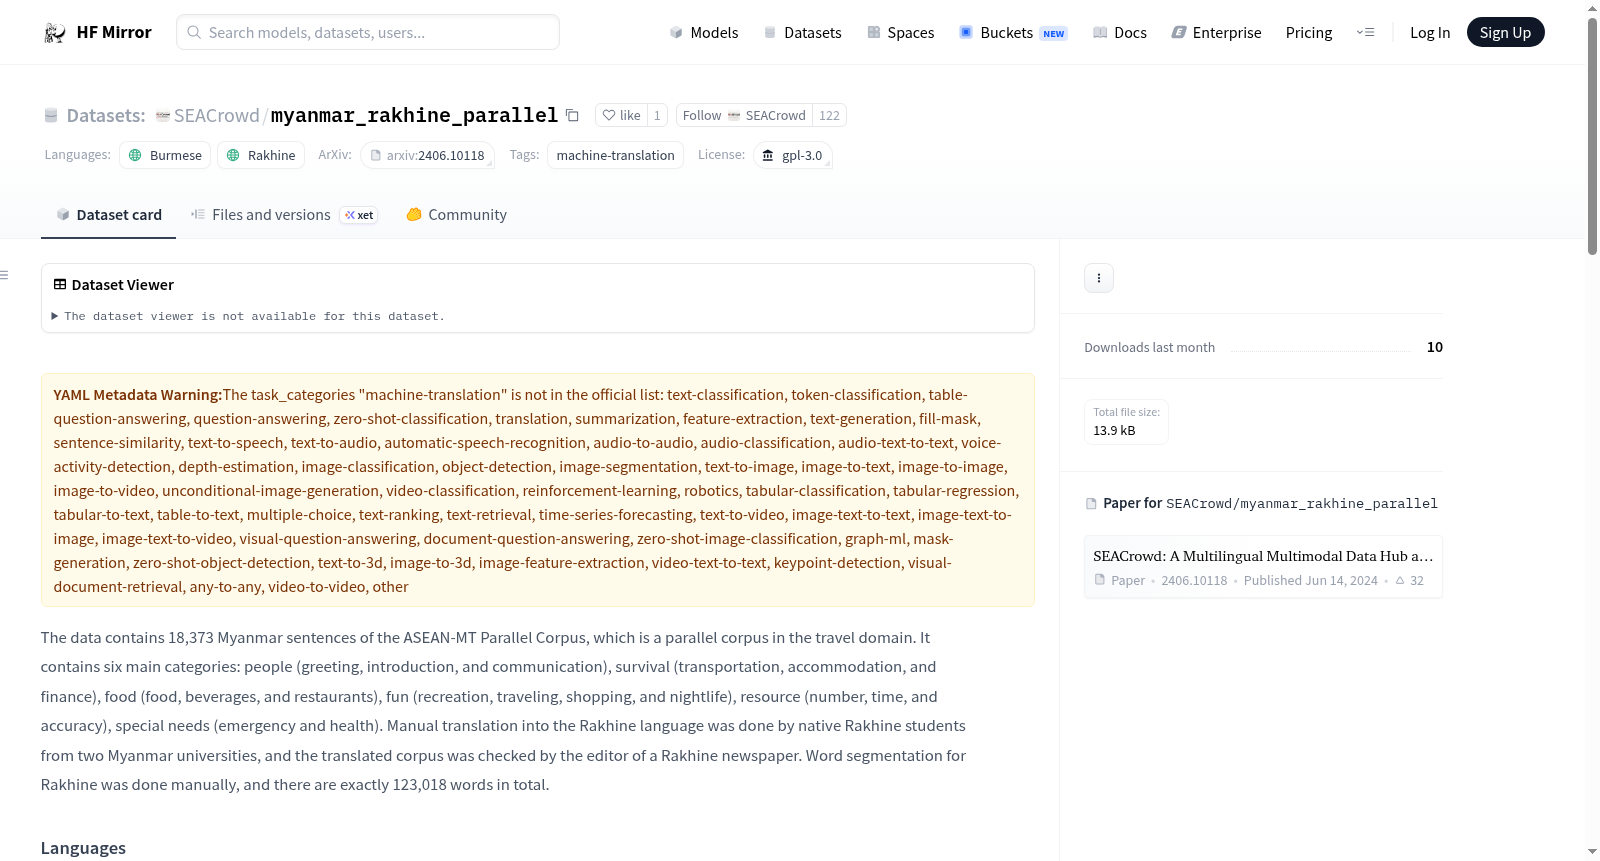
Task: Click the three-dot options button in sidebar
Action: pyautogui.click(x=1099, y=278)
